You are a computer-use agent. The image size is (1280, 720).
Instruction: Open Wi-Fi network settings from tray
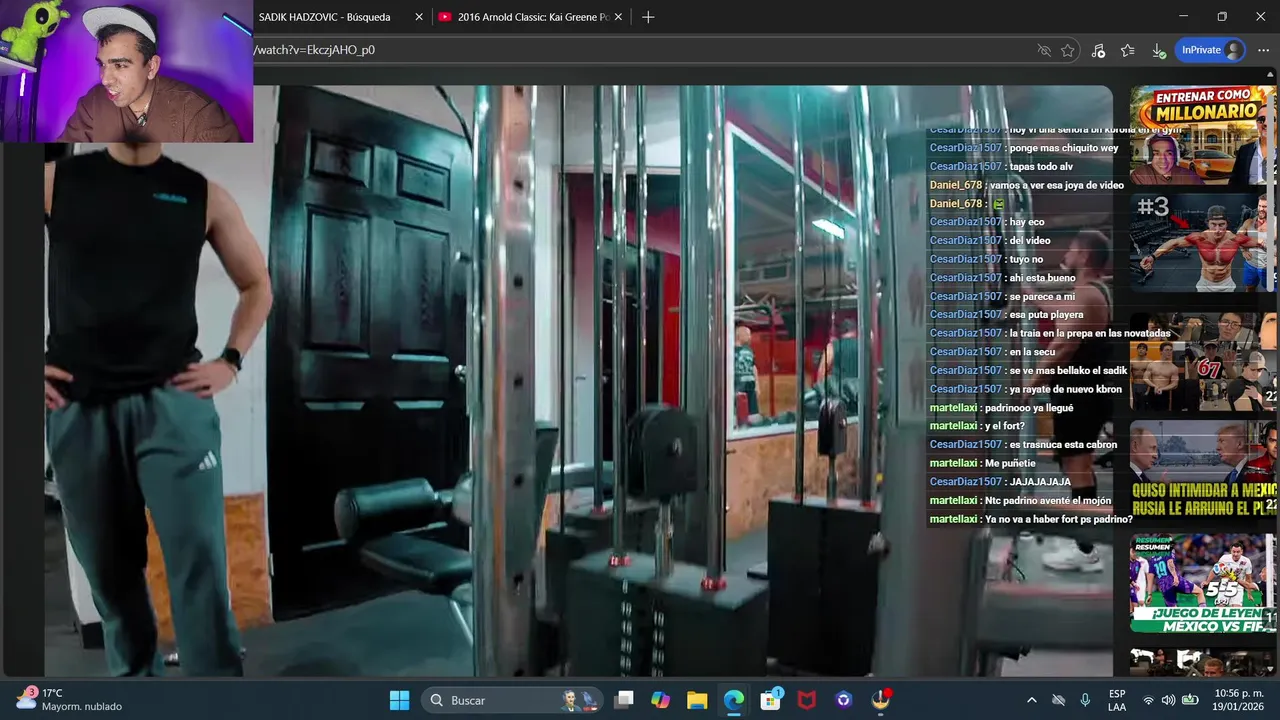tap(1148, 700)
